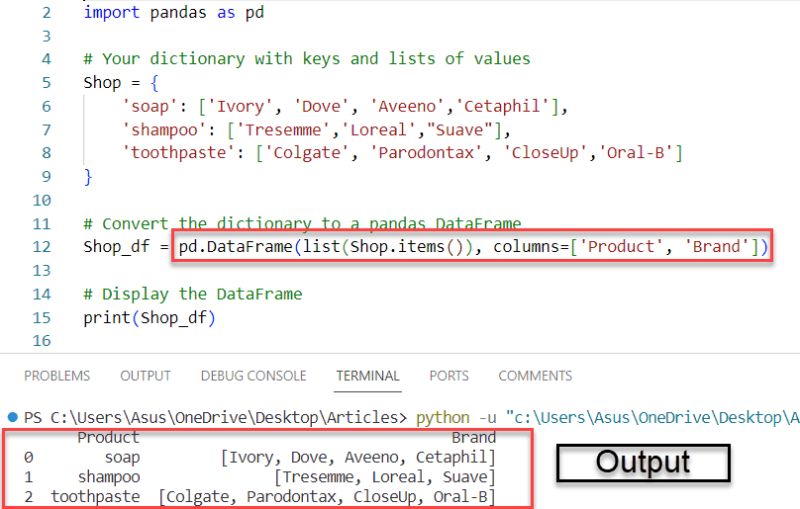800x509 pixels.
Task: Click the toothpaste row in terminal output
Action: pos(260,497)
